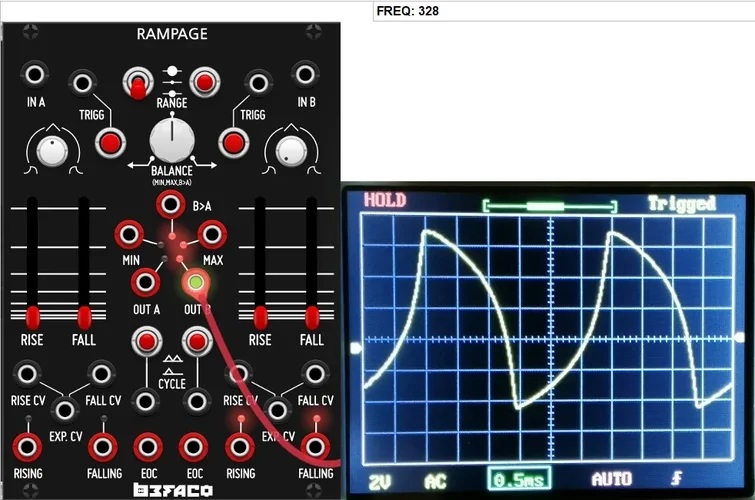Click the right channel RISE slider handle
755x500 pixels.
pyautogui.click(x=260, y=317)
